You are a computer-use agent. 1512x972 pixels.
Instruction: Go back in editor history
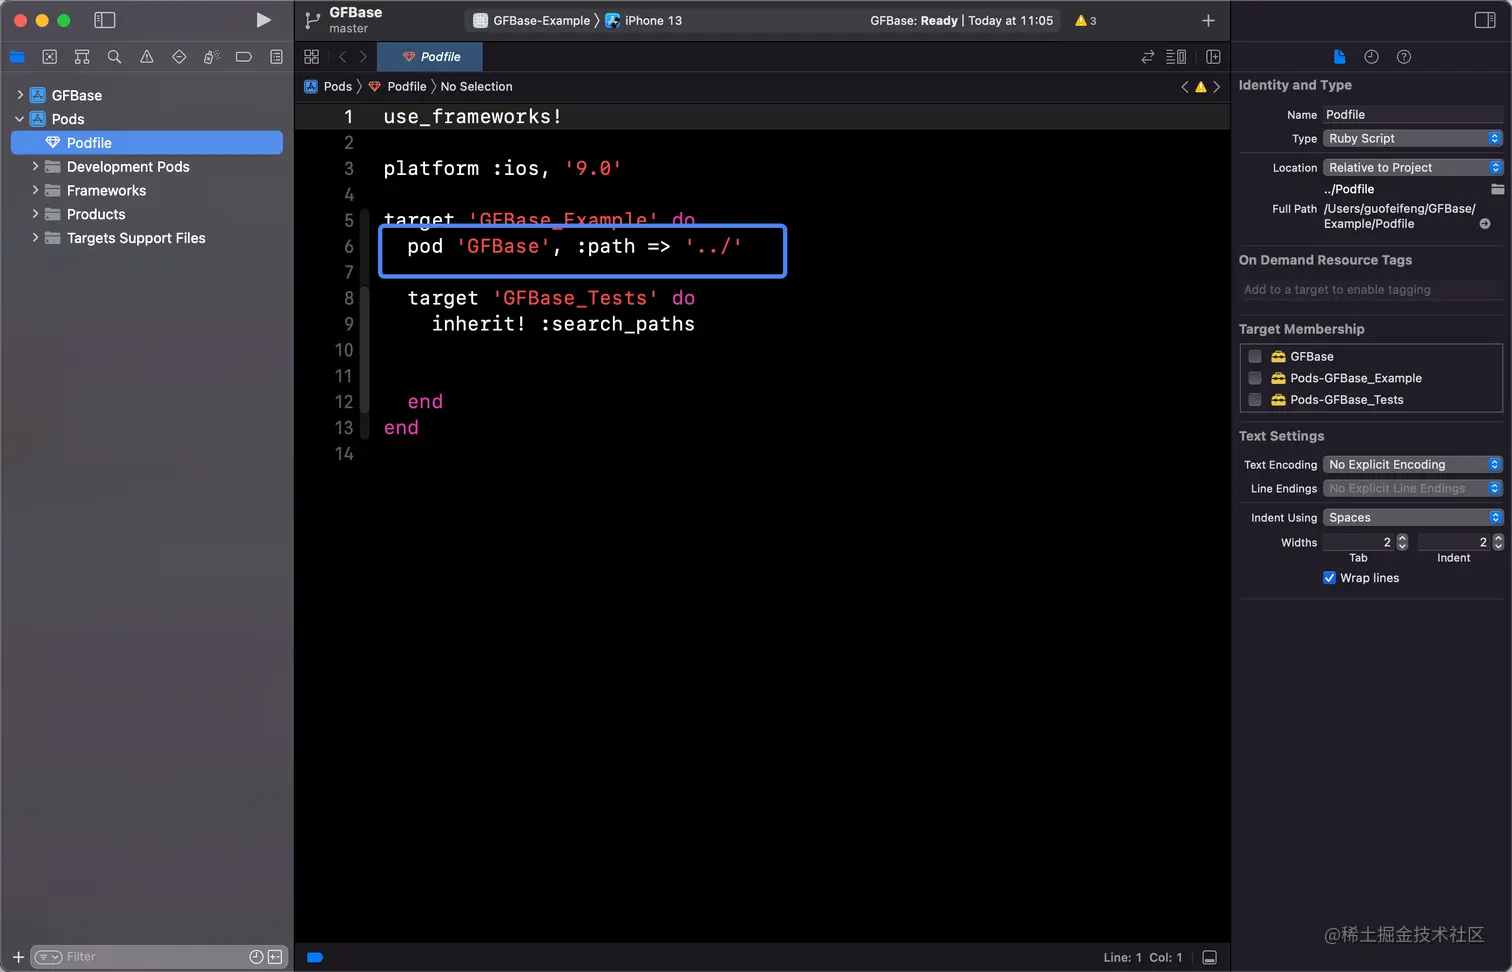click(342, 57)
